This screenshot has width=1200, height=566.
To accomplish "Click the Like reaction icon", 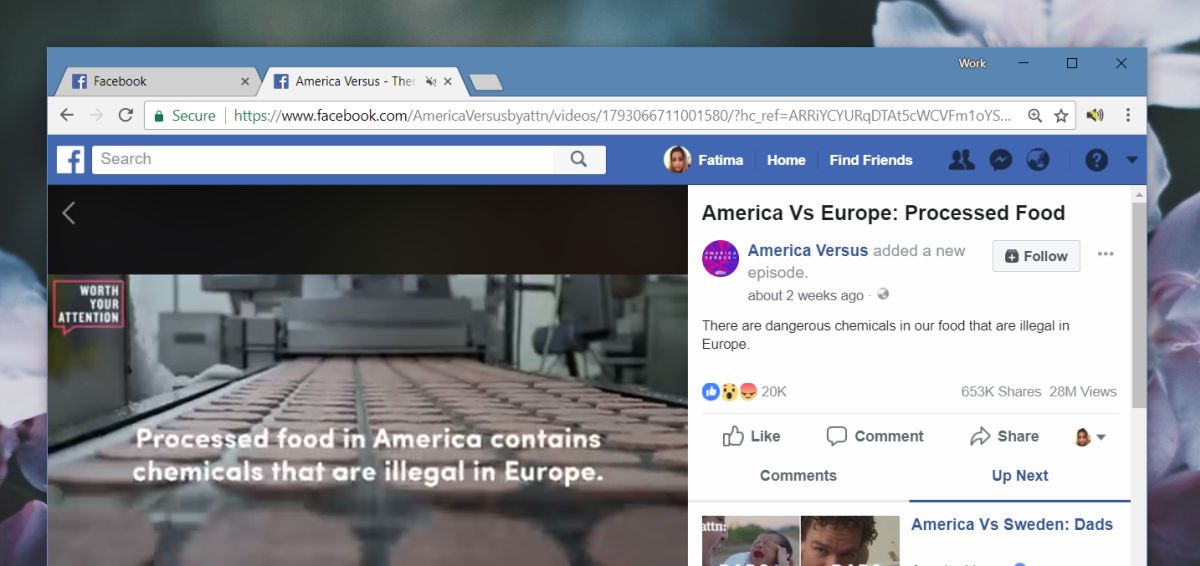I will [x=711, y=391].
